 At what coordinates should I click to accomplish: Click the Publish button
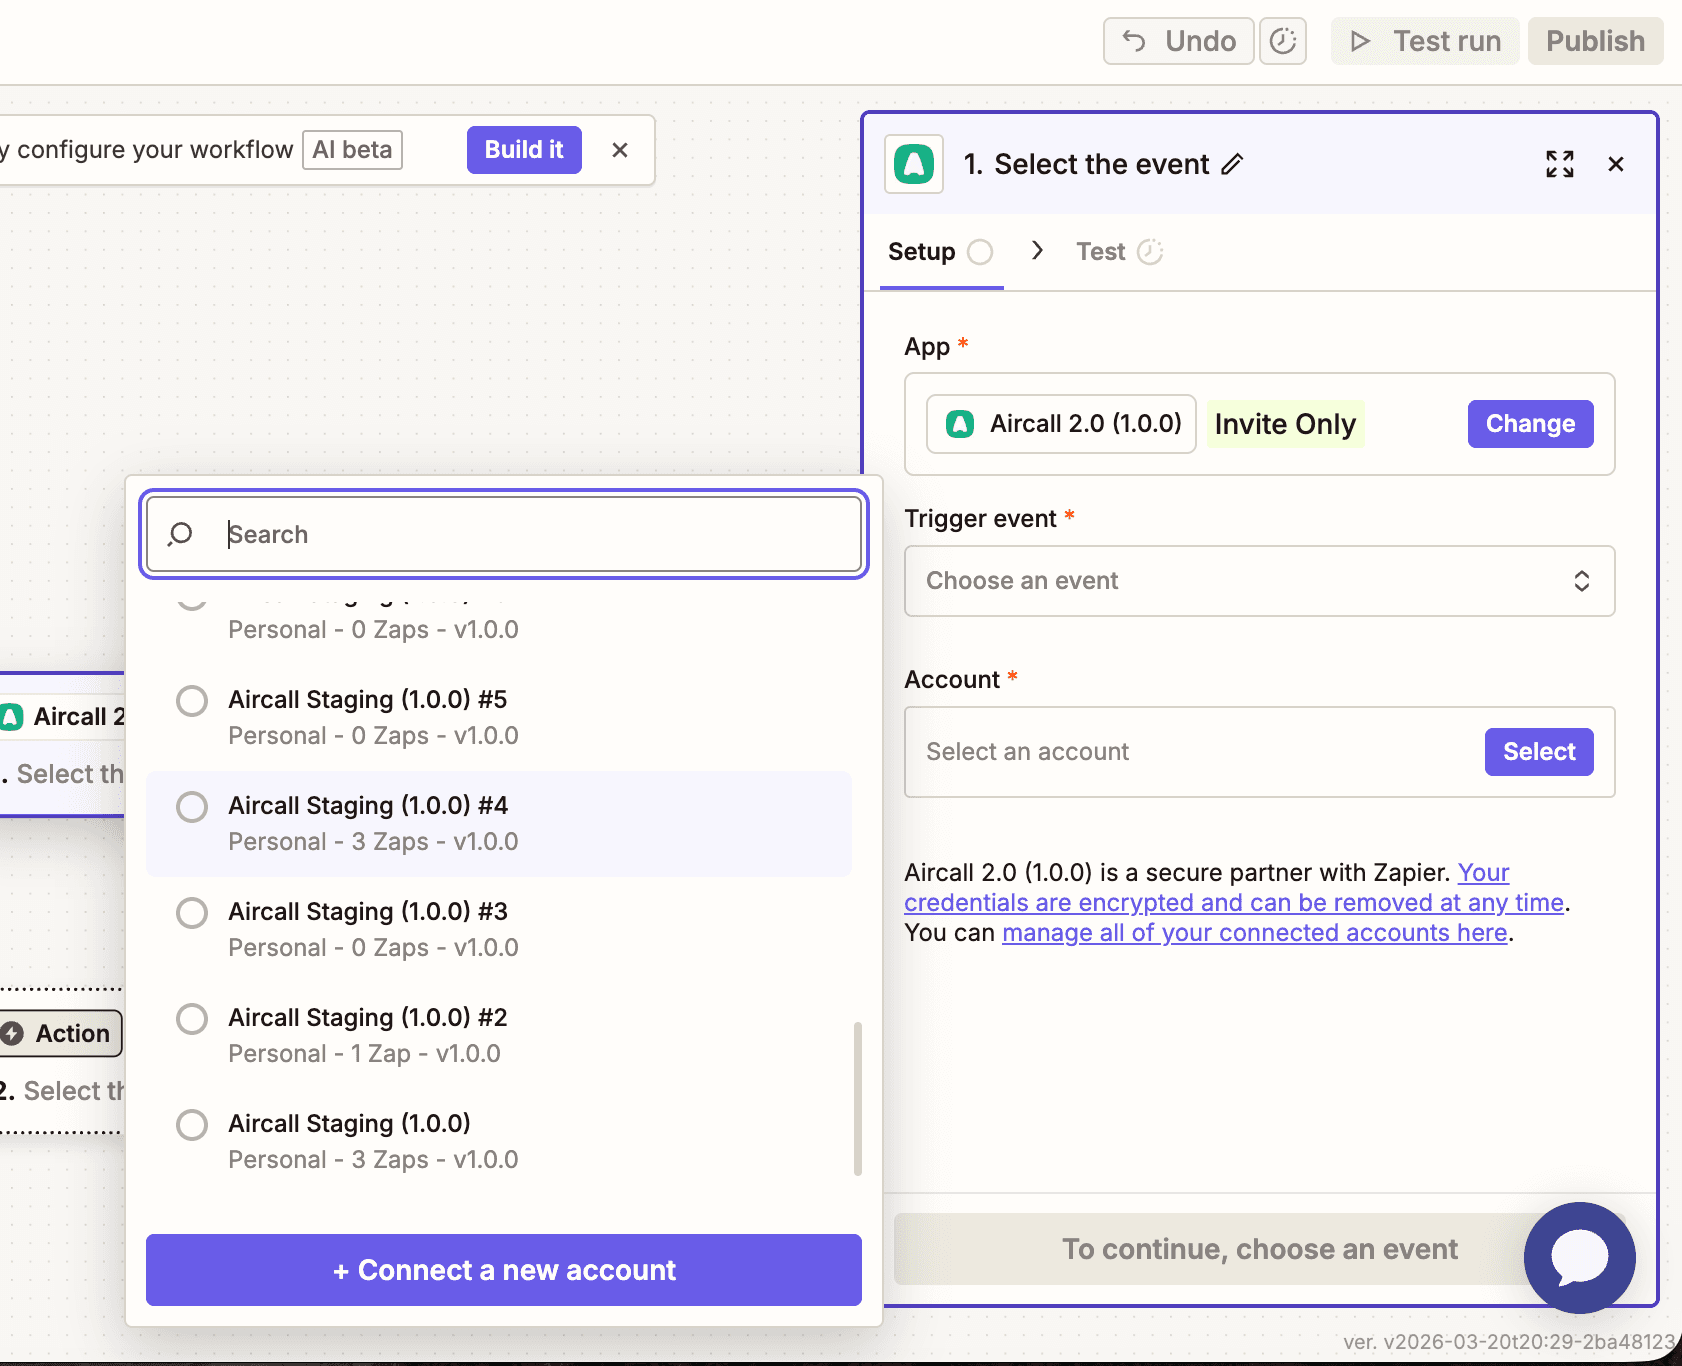pos(1594,41)
